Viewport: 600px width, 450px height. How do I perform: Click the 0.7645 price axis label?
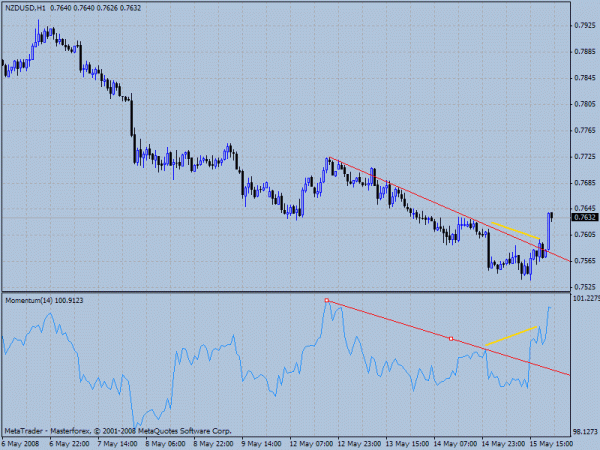click(x=585, y=209)
